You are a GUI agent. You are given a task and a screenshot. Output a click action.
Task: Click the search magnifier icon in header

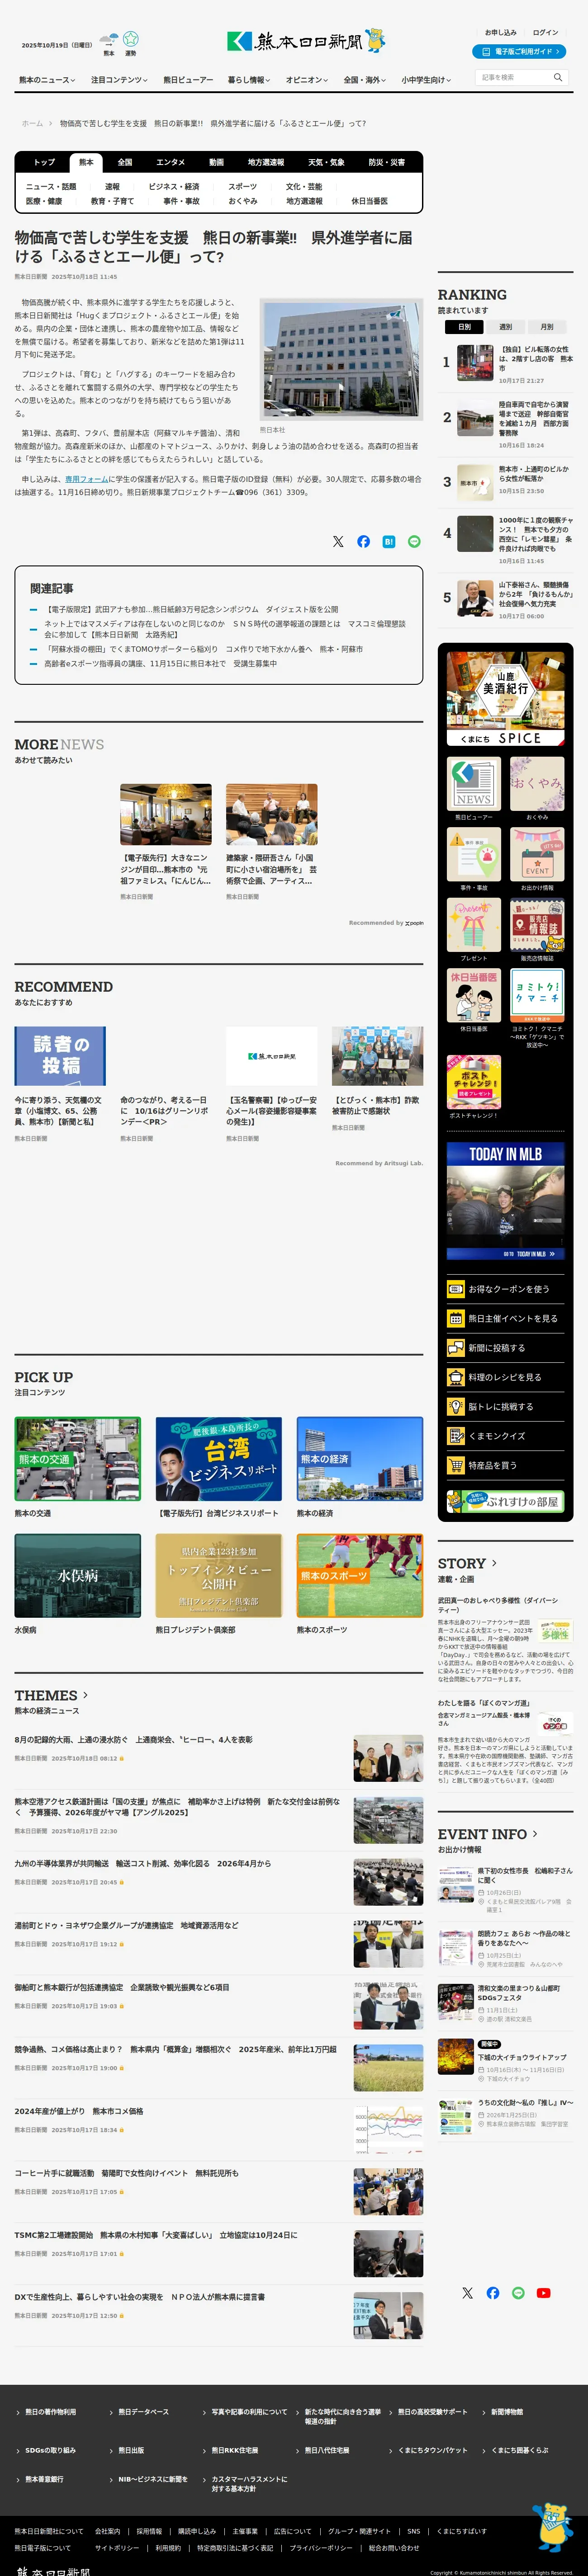[x=558, y=77]
